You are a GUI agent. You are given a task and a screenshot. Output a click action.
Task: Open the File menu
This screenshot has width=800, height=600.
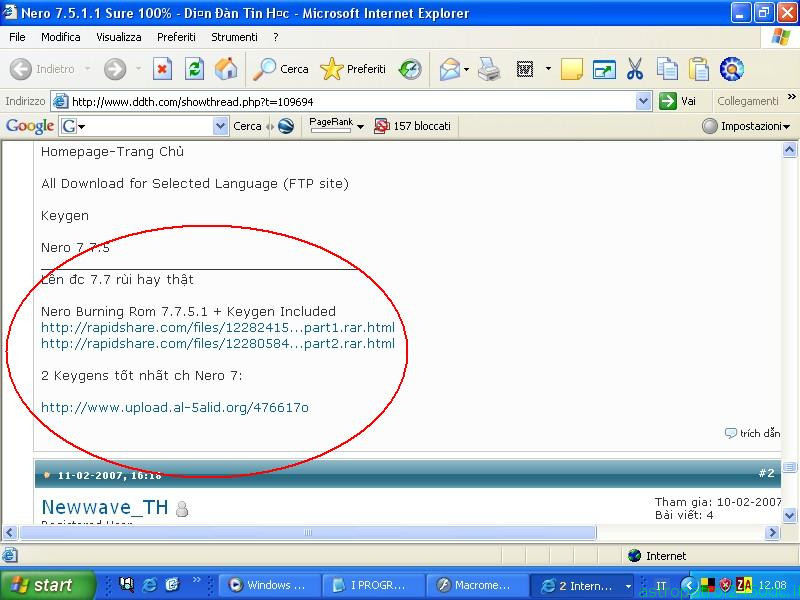17,37
